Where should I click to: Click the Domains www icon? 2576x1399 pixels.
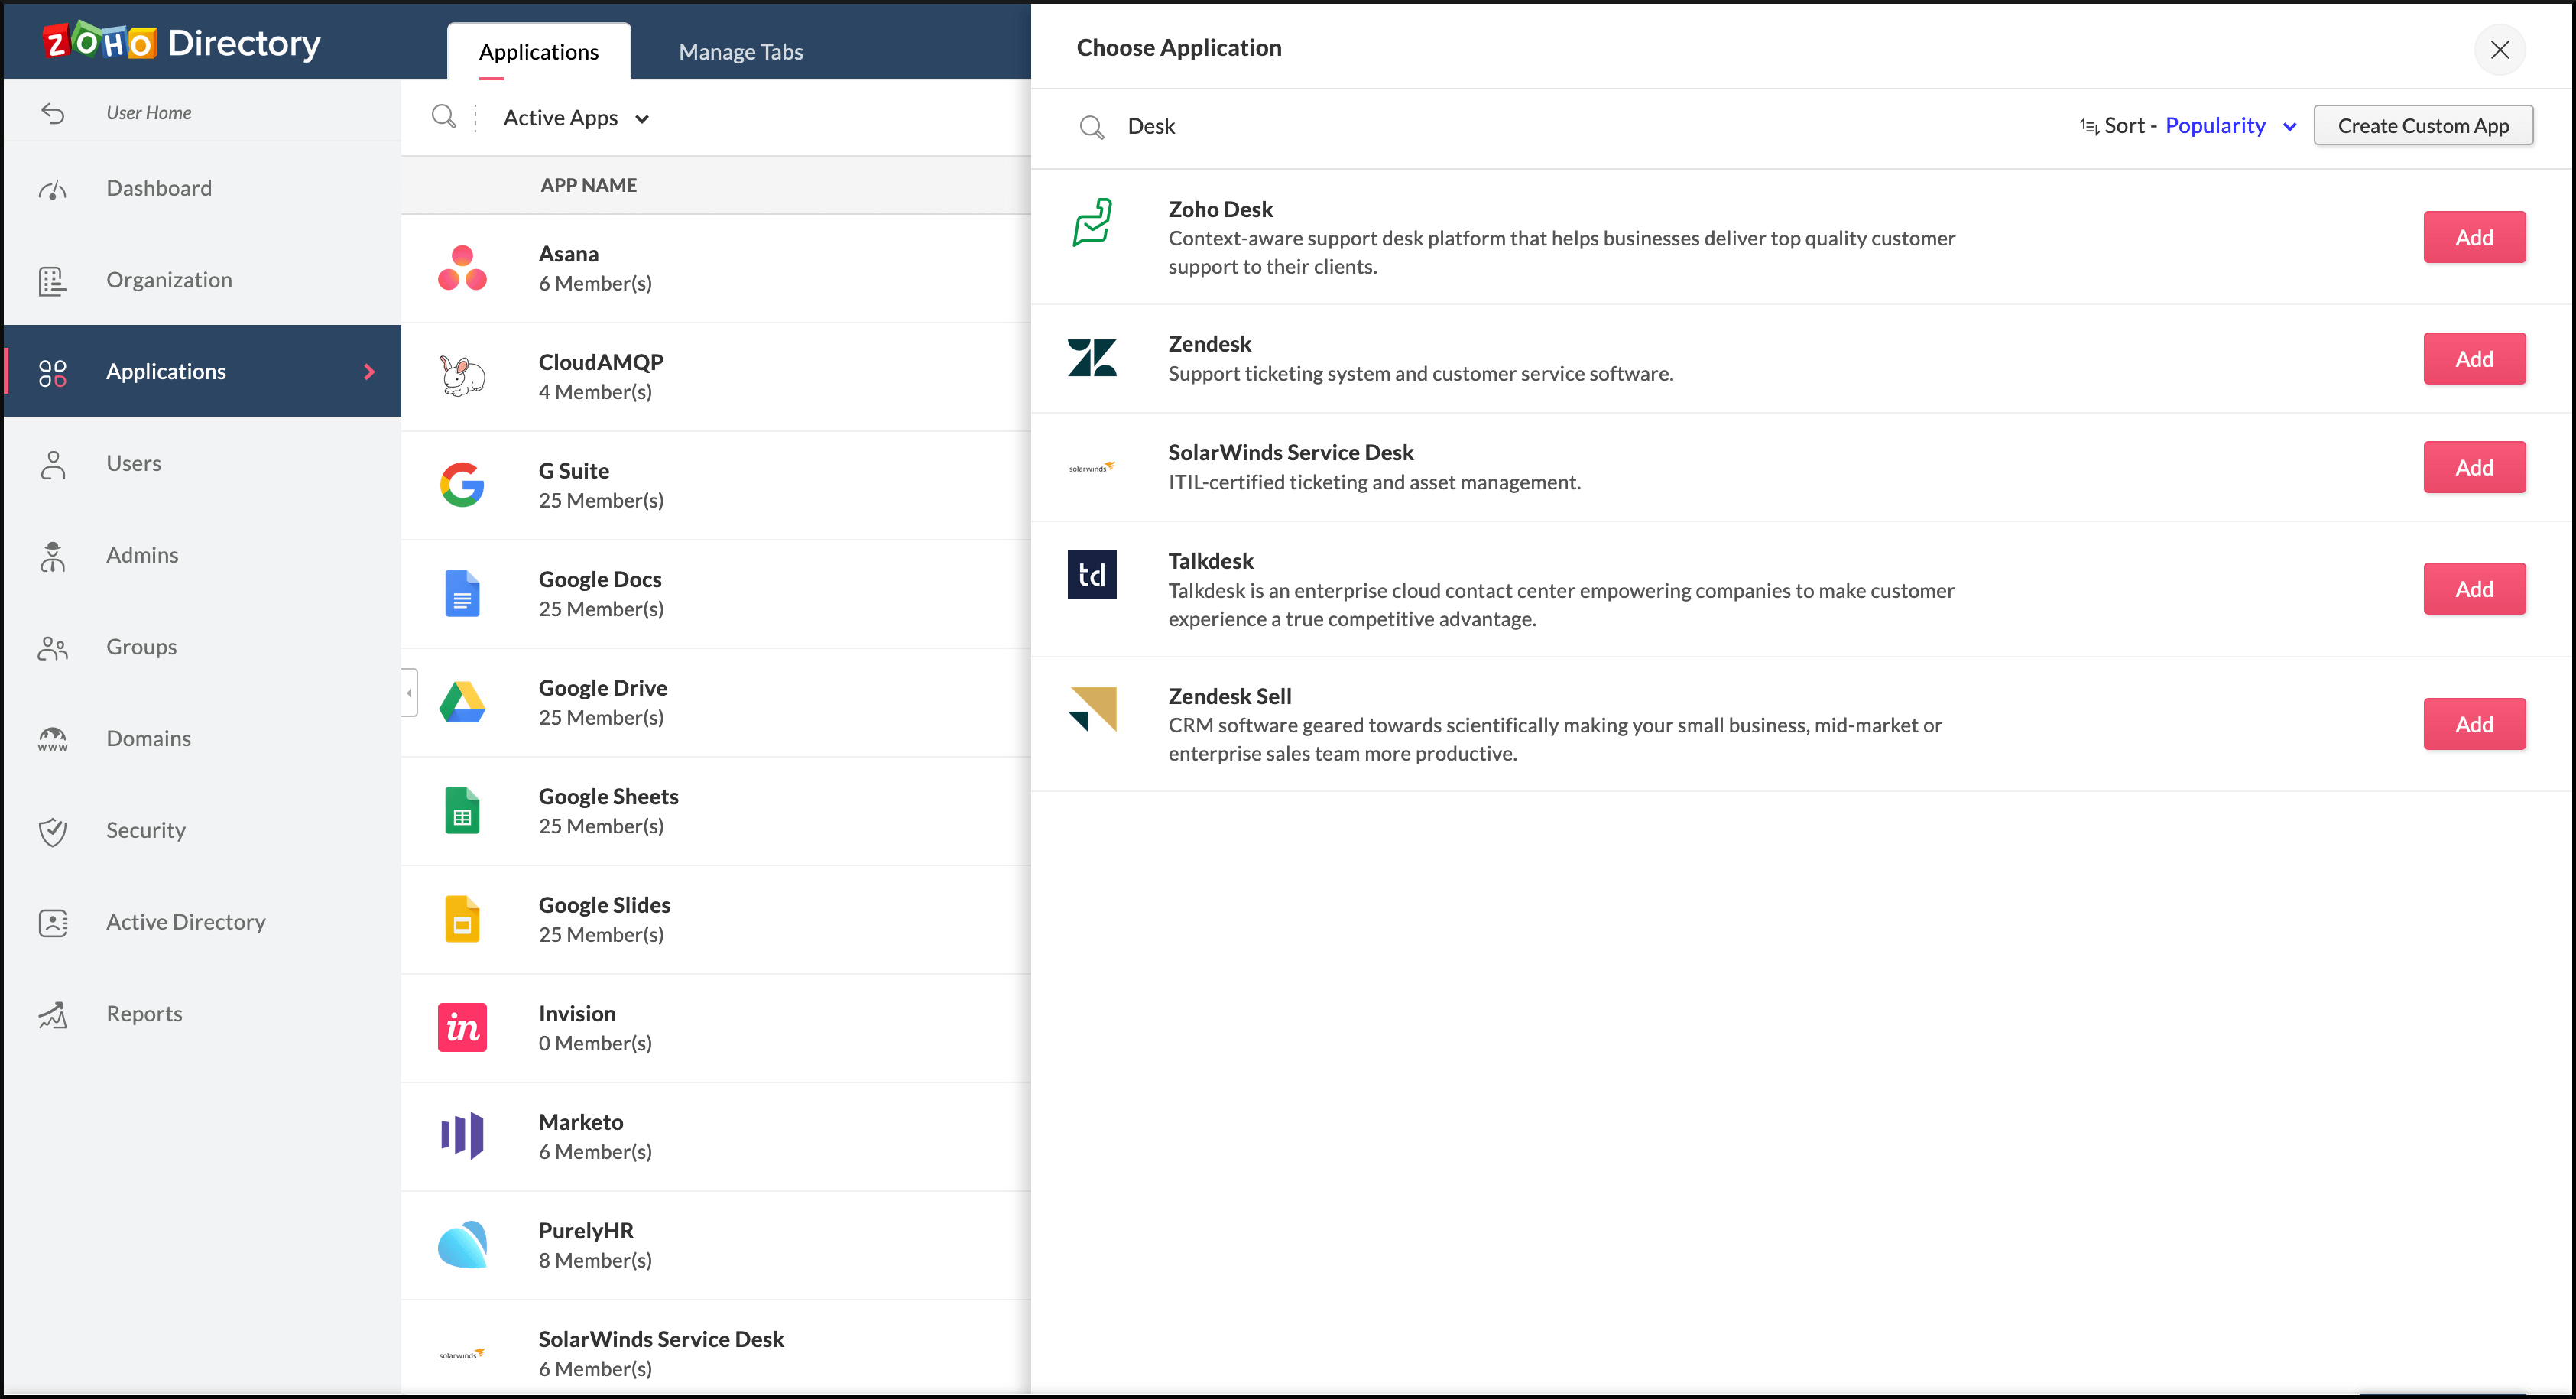coord(53,739)
